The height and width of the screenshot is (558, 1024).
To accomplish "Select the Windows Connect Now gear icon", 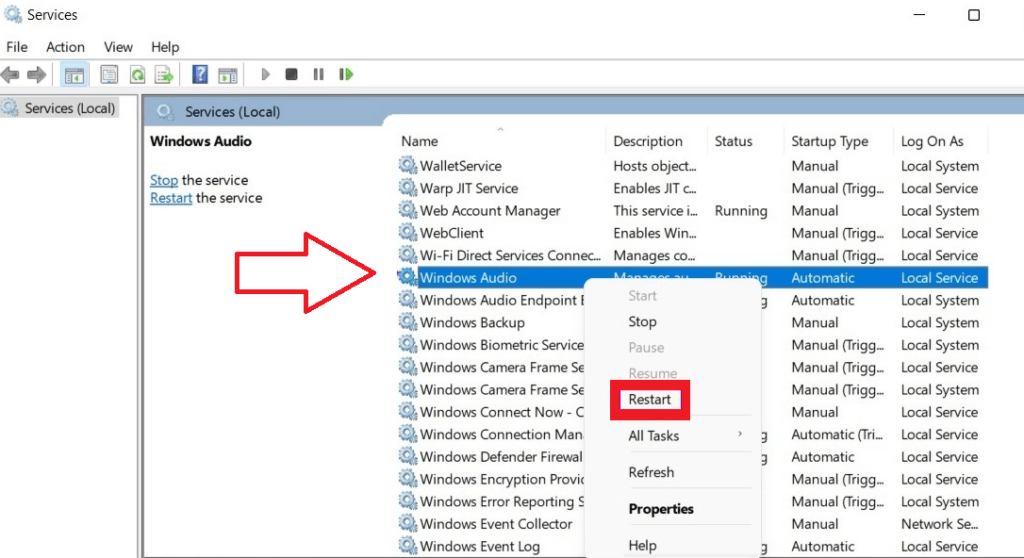I will (x=408, y=411).
